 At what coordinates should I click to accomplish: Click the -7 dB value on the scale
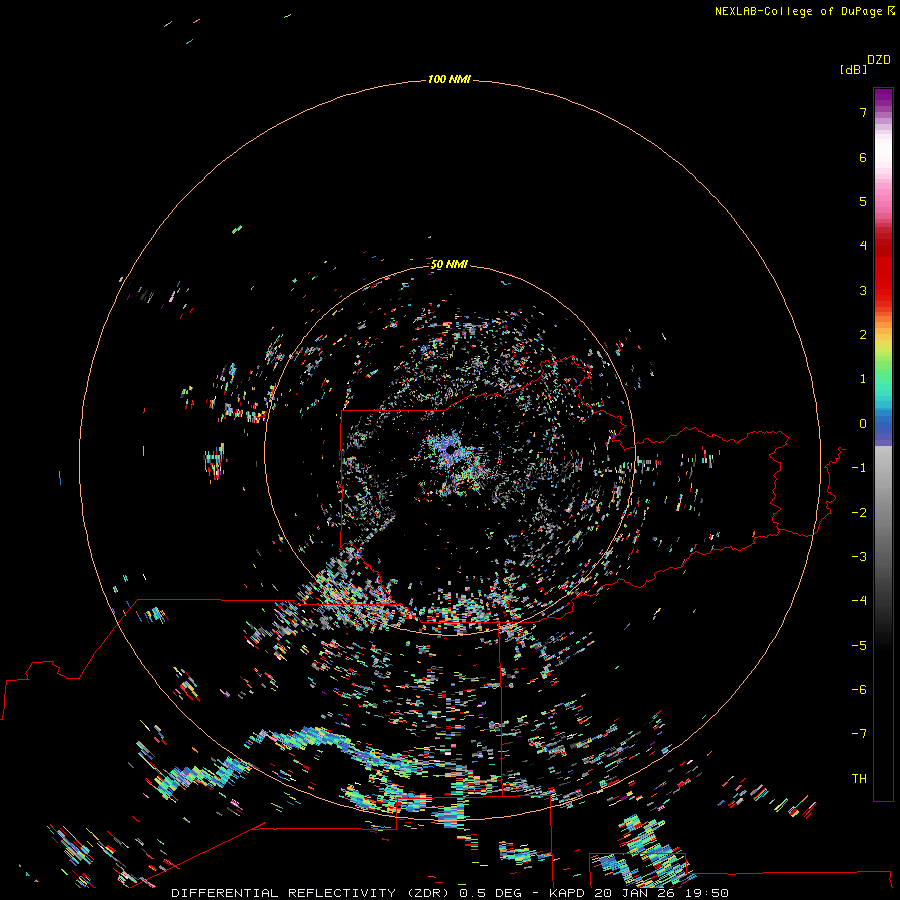tap(859, 734)
